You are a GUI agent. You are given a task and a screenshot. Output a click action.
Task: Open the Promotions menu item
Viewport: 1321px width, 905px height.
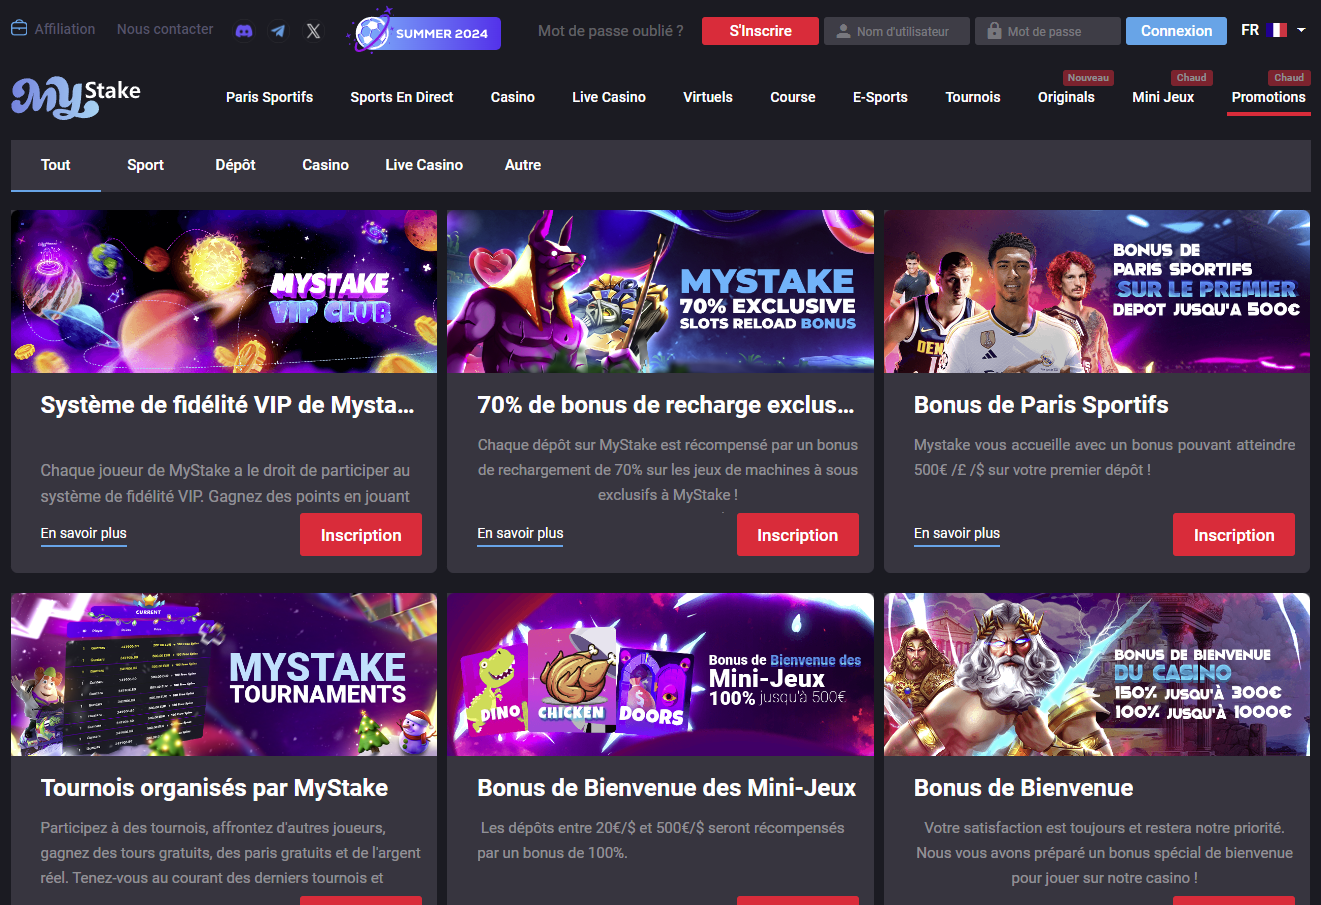tap(1269, 97)
